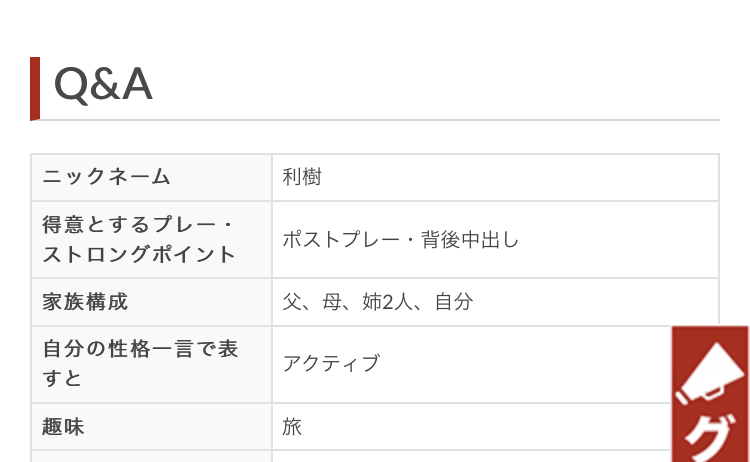
Task: Click the empty area right of 旅
Action: coord(485,427)
